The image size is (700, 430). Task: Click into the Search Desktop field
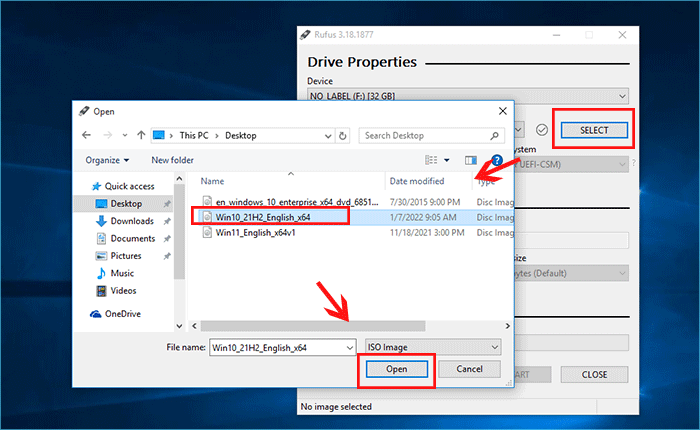(431, 135)
